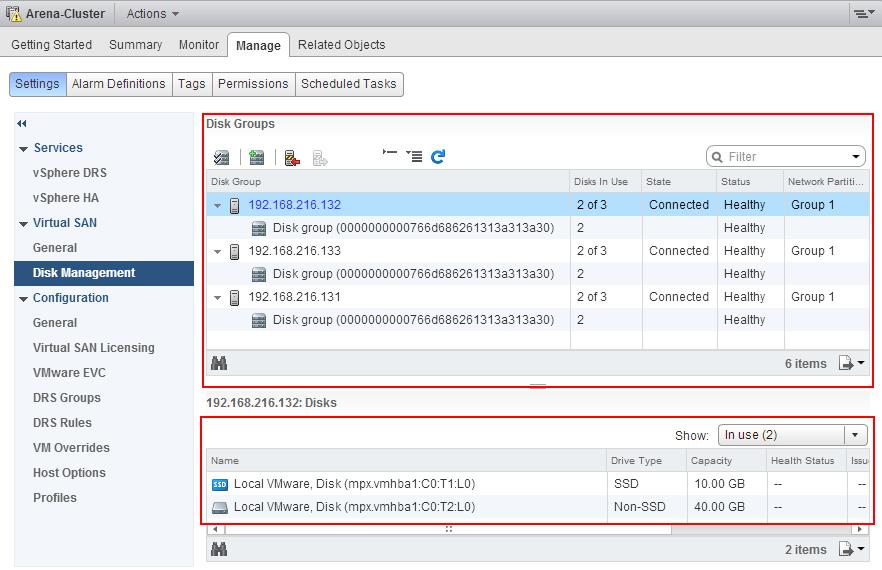Collapse the Virtual SAN section
Image resolution: width=882 pixels, height=570 pixels.
coord(23,224)
